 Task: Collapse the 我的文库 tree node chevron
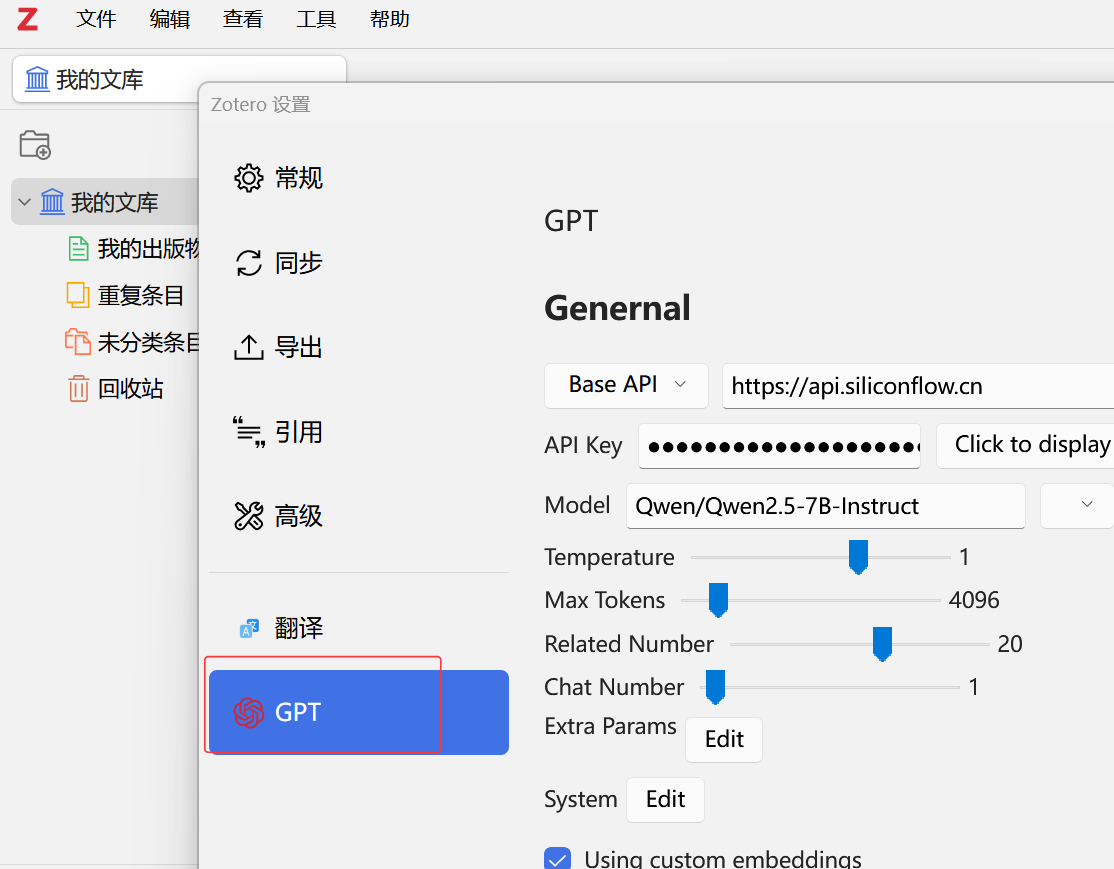click(x=24, y=202)
